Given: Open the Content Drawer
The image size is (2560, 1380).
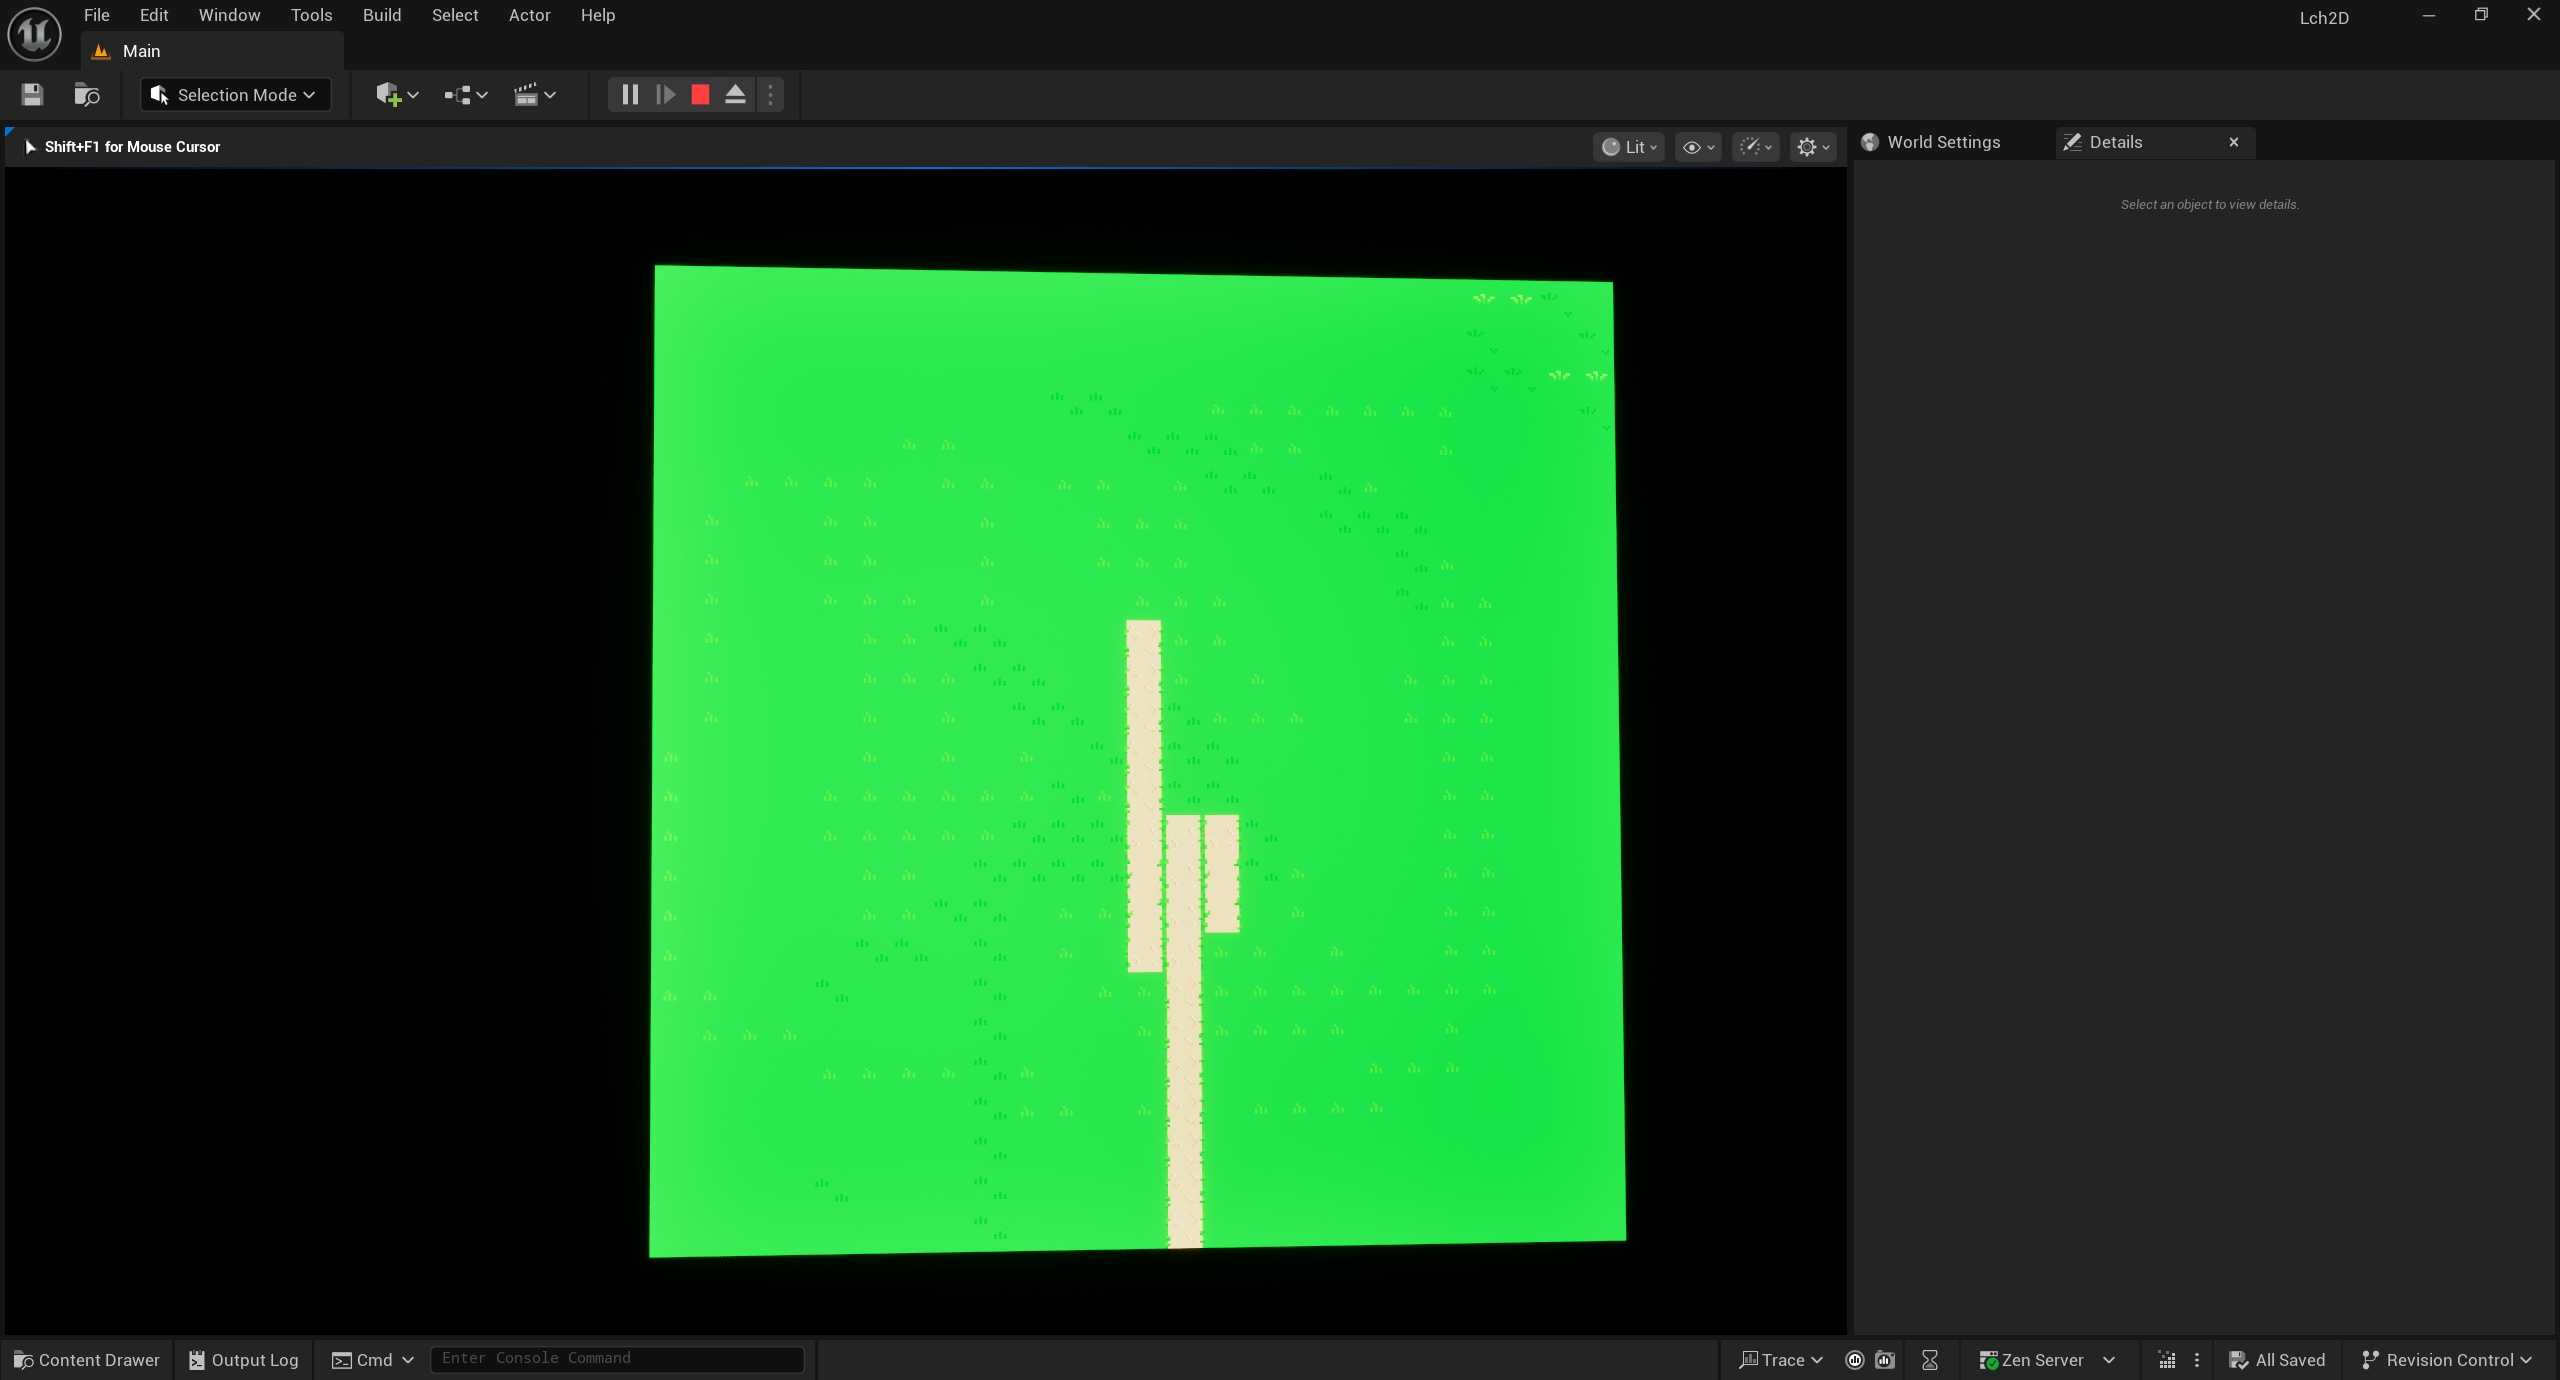Looking at the screenshot, I should (87, 1359).
